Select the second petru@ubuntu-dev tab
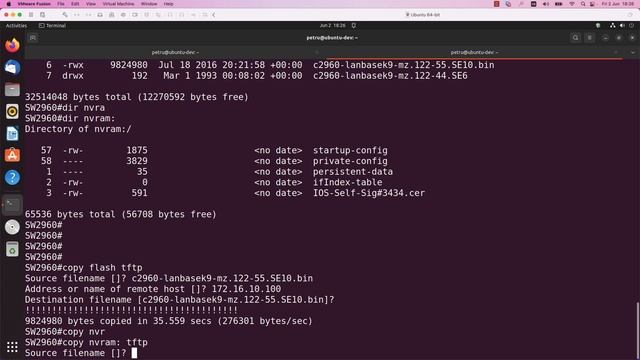The width and height of the screenshot is (640, 360). [474, 52]
